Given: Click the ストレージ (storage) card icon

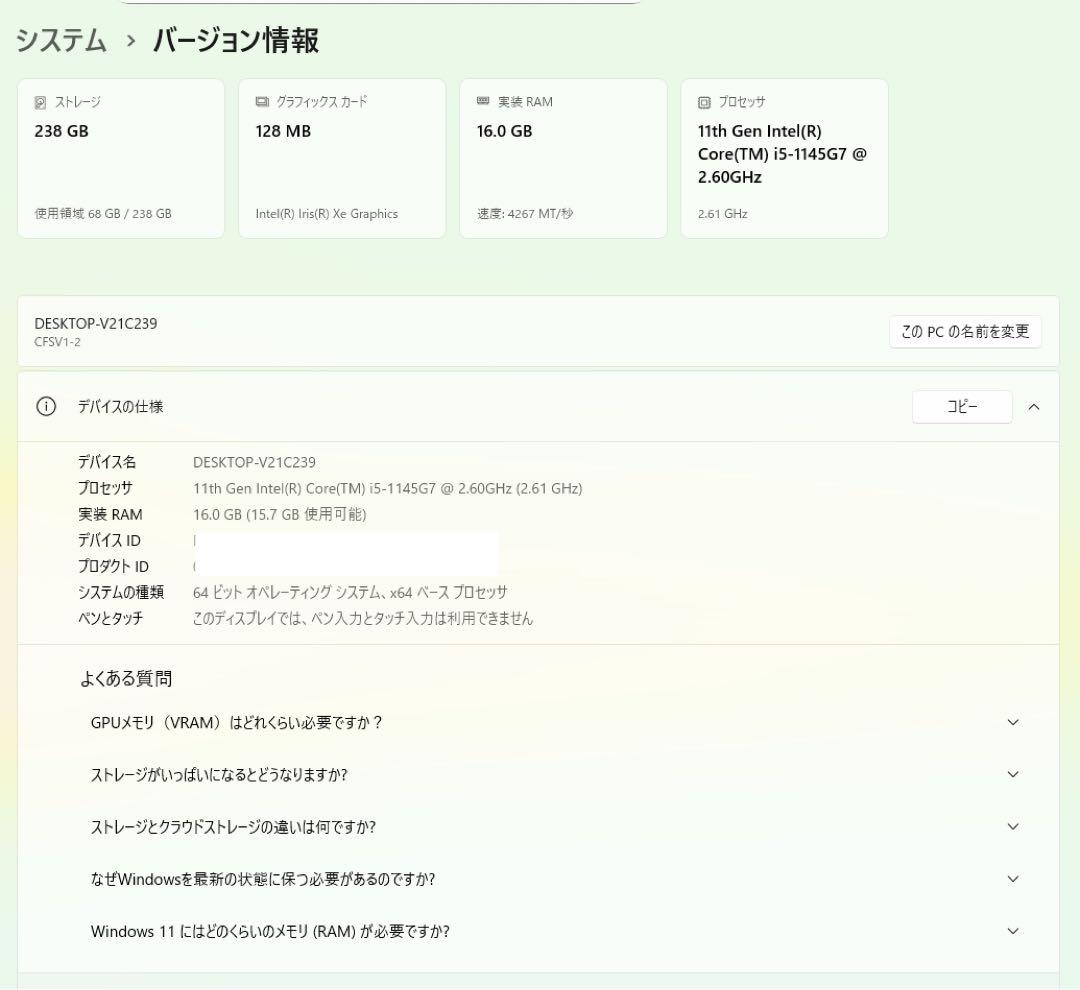Looking at the screenshot, I should [41, 101].
